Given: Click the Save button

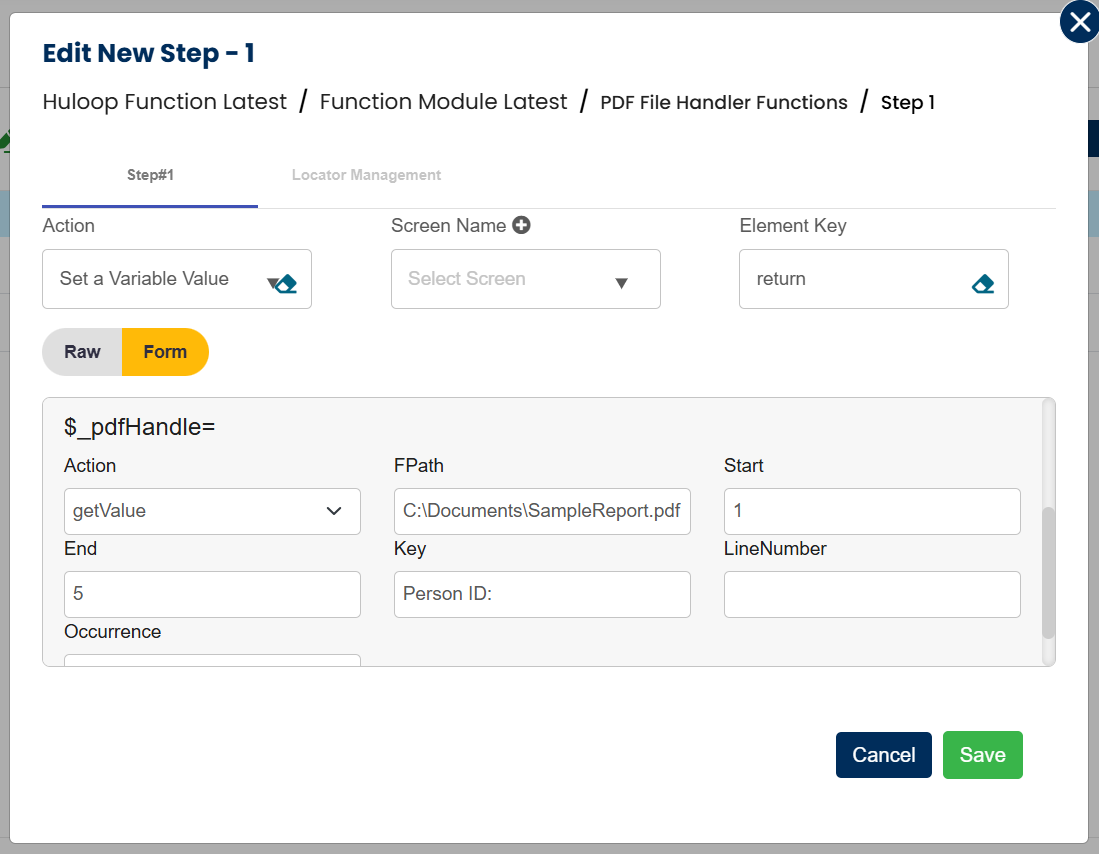Looking at the screenshot, I should [983, 755].
